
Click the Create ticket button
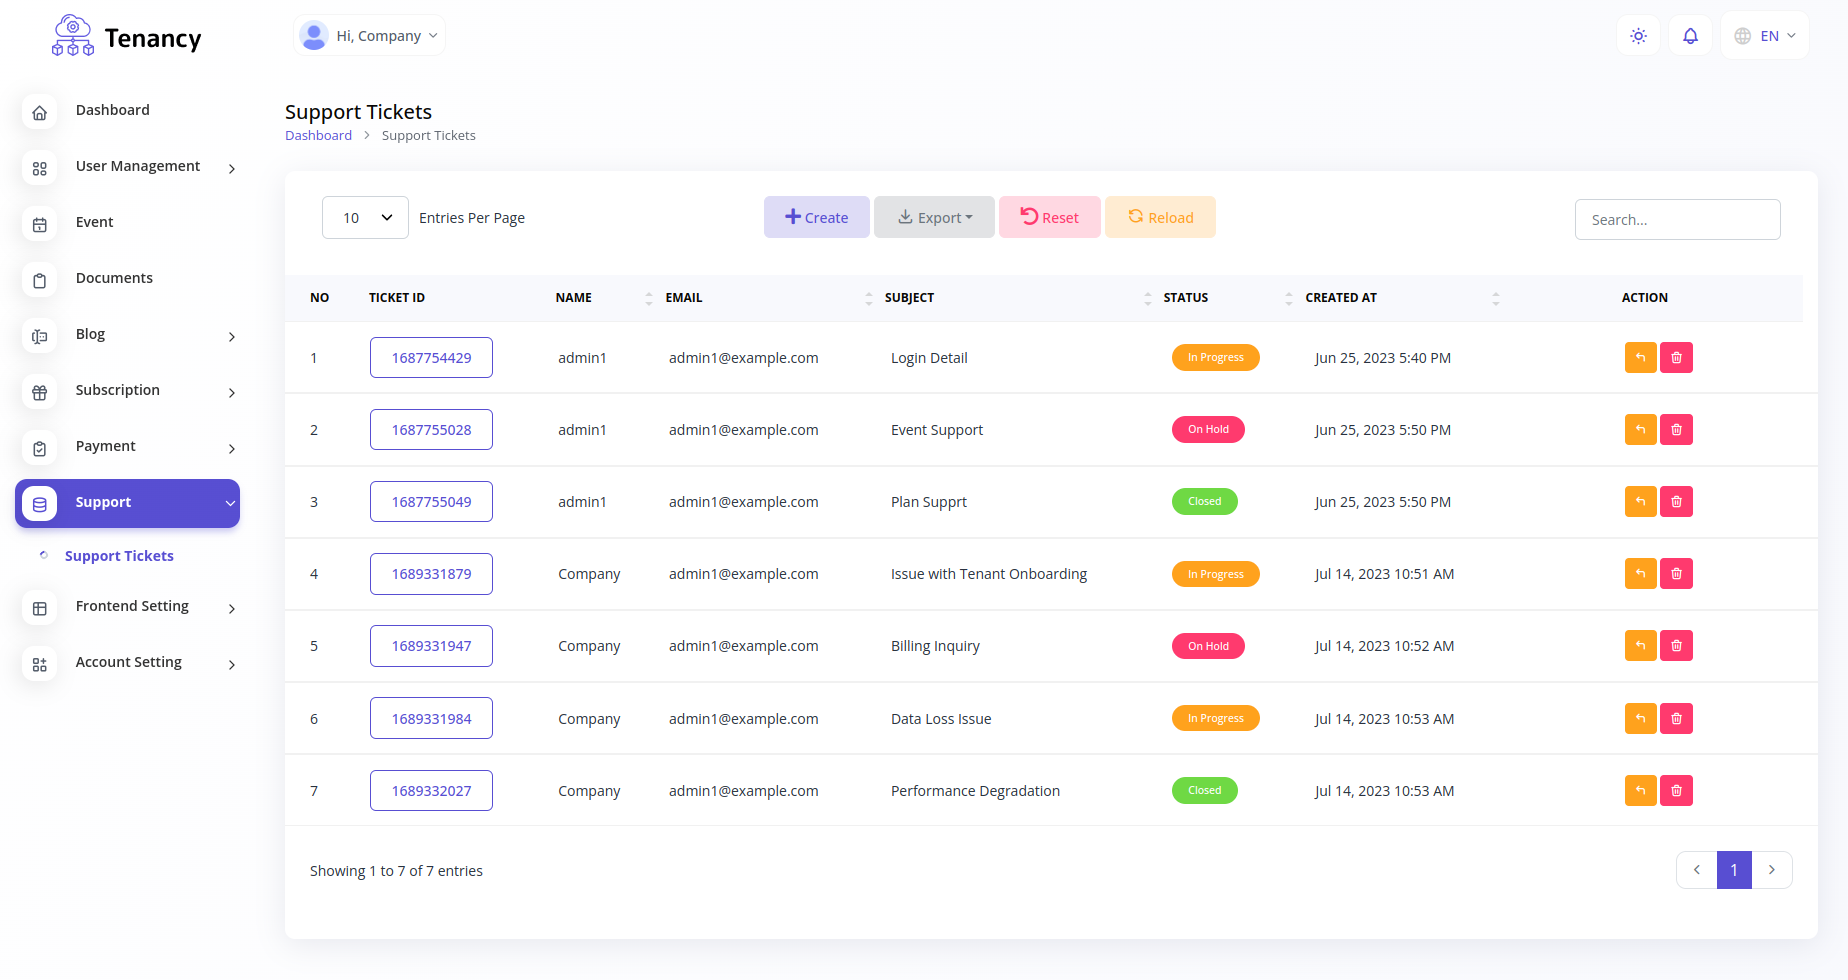[x=817, y=217]
